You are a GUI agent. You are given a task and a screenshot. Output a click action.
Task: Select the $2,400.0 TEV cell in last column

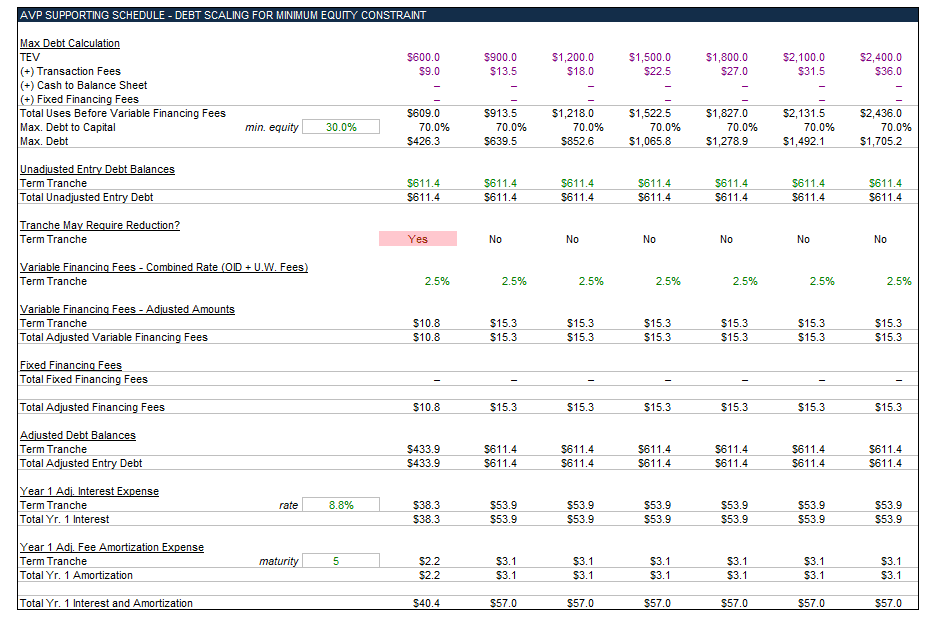pos(880,57)
